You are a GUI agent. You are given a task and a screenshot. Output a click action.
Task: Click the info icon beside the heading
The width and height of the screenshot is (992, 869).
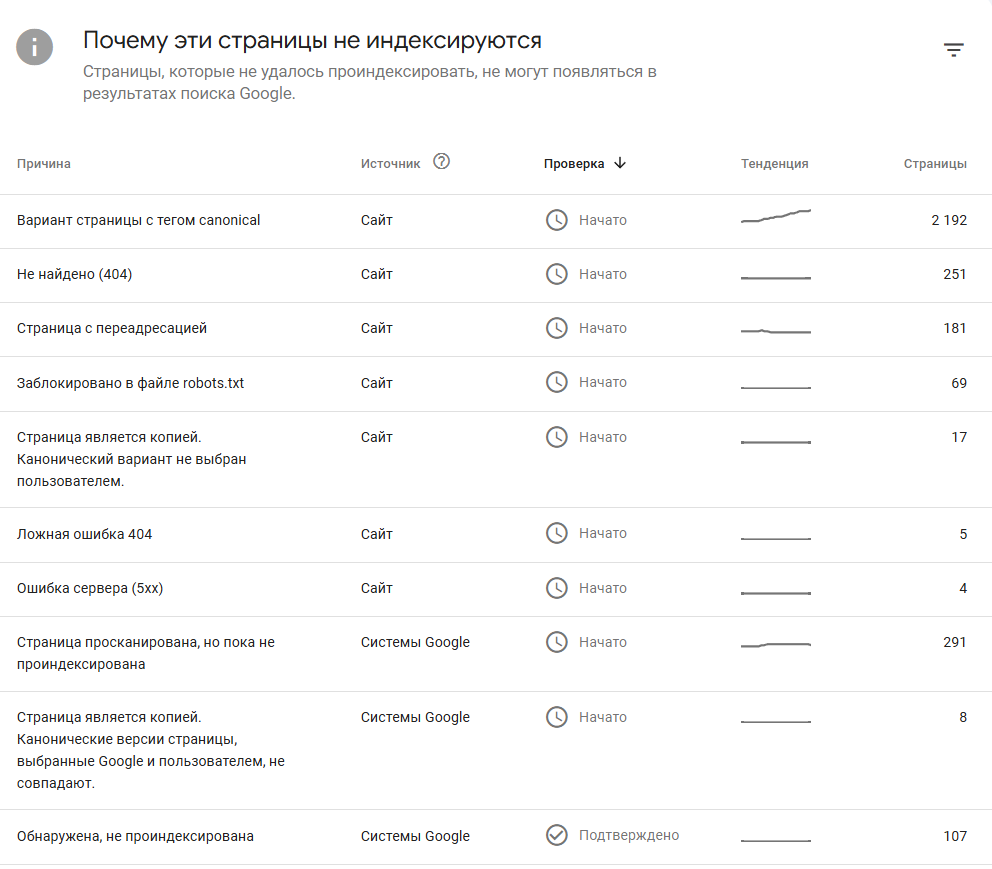[x=35, y=47]
